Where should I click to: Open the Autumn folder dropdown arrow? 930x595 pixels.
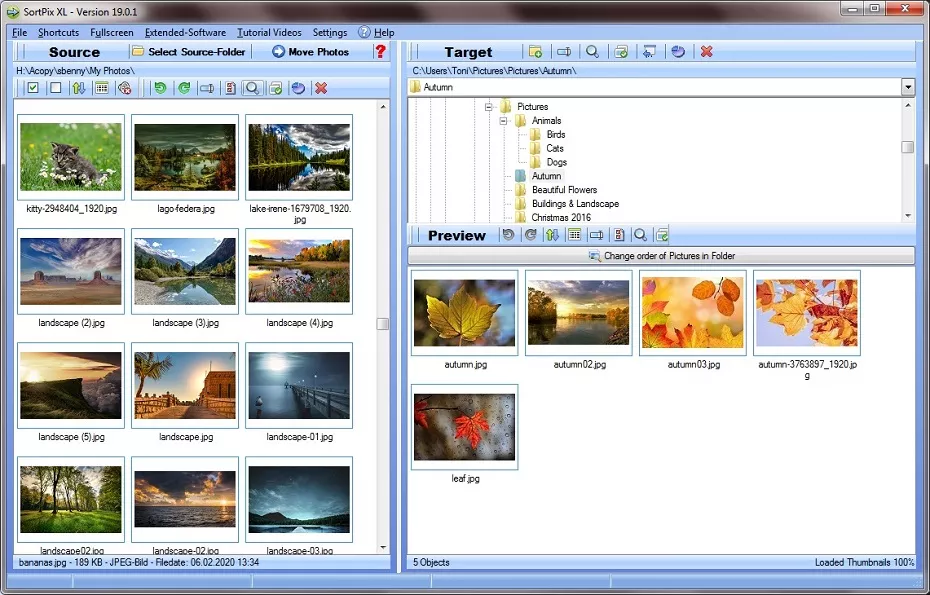pos(907,87)
